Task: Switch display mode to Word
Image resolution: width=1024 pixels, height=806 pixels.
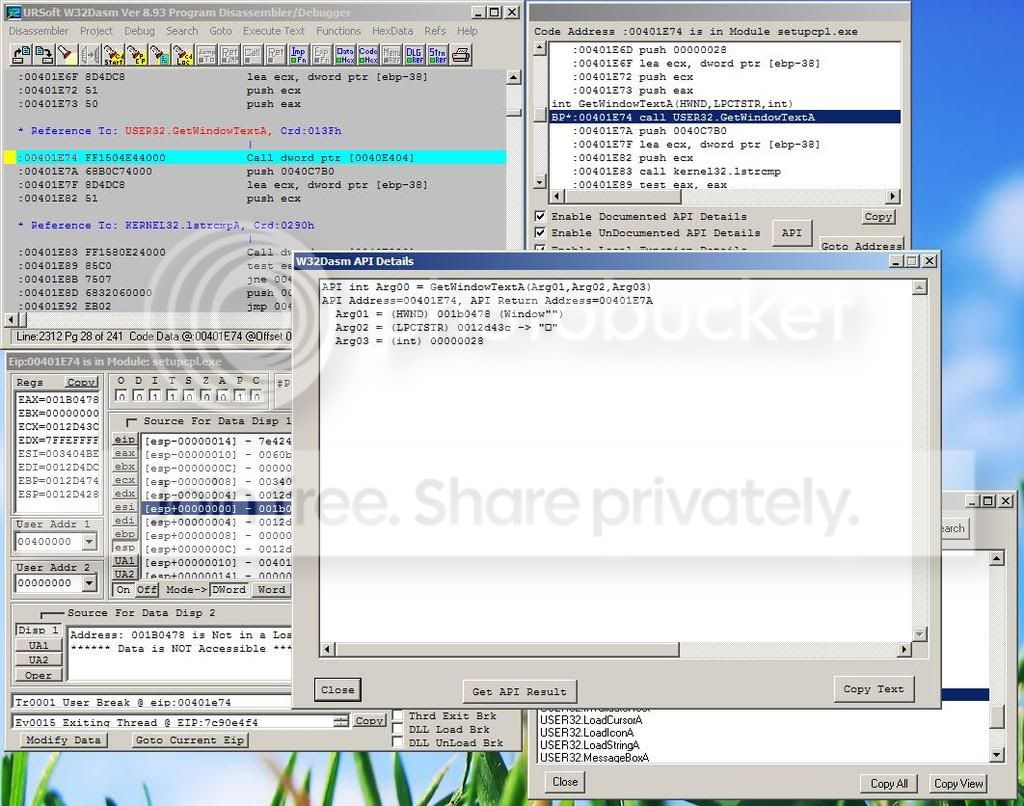Action: [272, 589]
